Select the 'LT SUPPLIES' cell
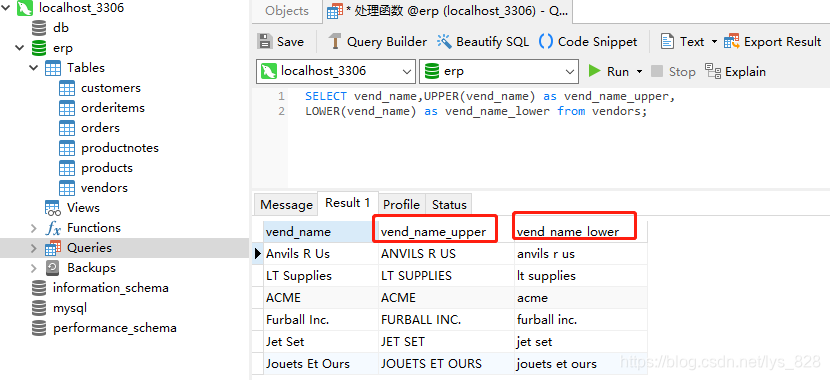This screenshot has height=380, width=830. (x=446, y=276)
